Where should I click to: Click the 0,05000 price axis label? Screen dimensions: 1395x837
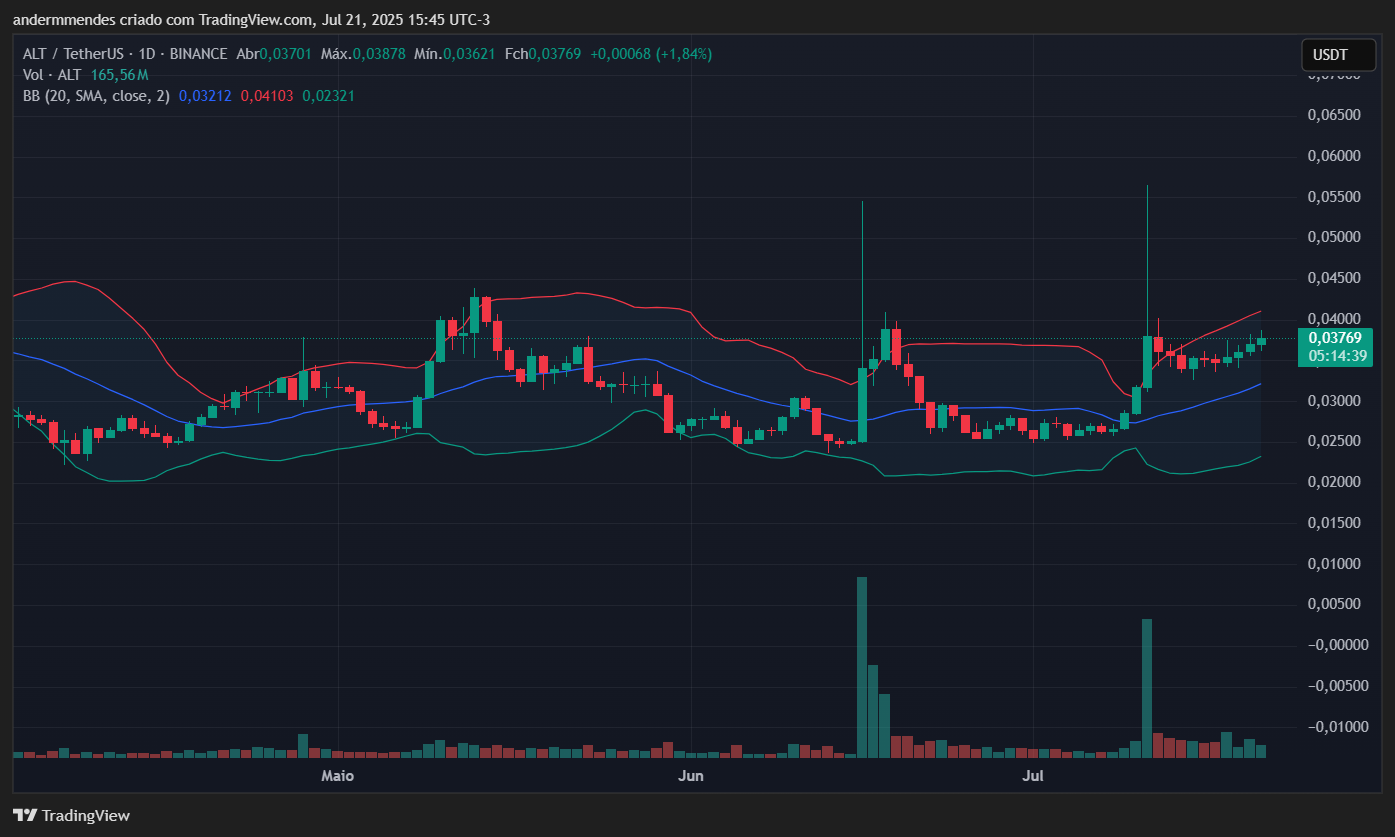click(1333, 238)
